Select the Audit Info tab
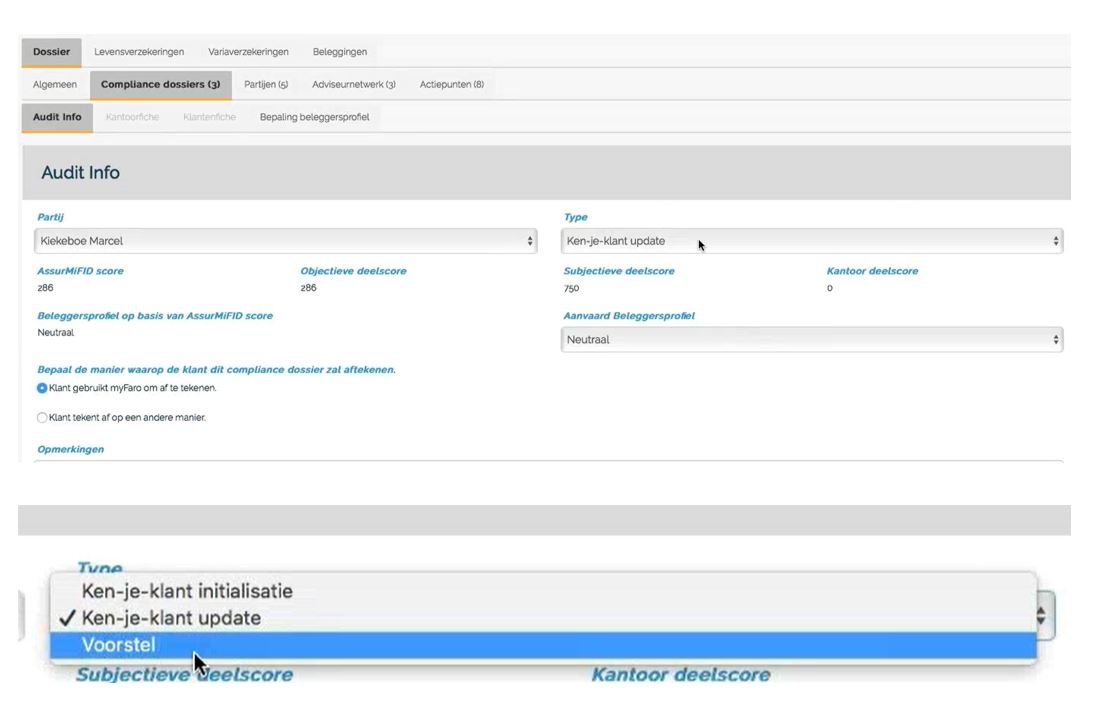 (57, 117)
